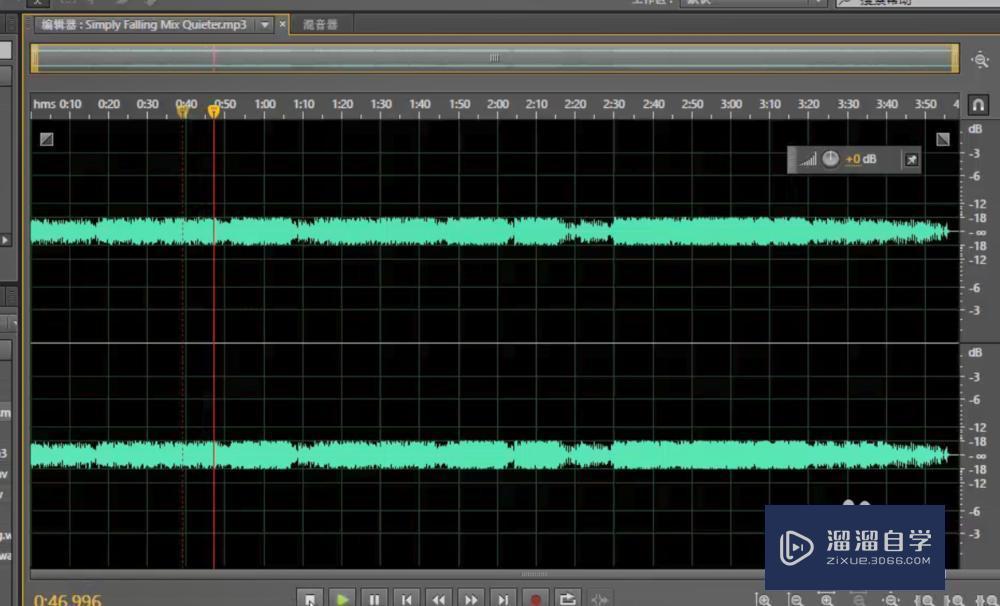Click the Stop button in transport controls

point(310,599)
